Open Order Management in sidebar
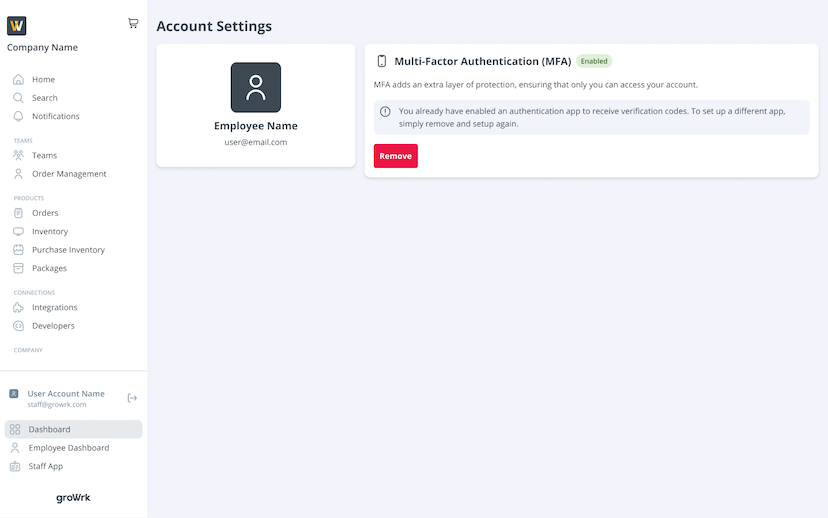The height and width of the screenshot is (518, 828). (68, 174)
